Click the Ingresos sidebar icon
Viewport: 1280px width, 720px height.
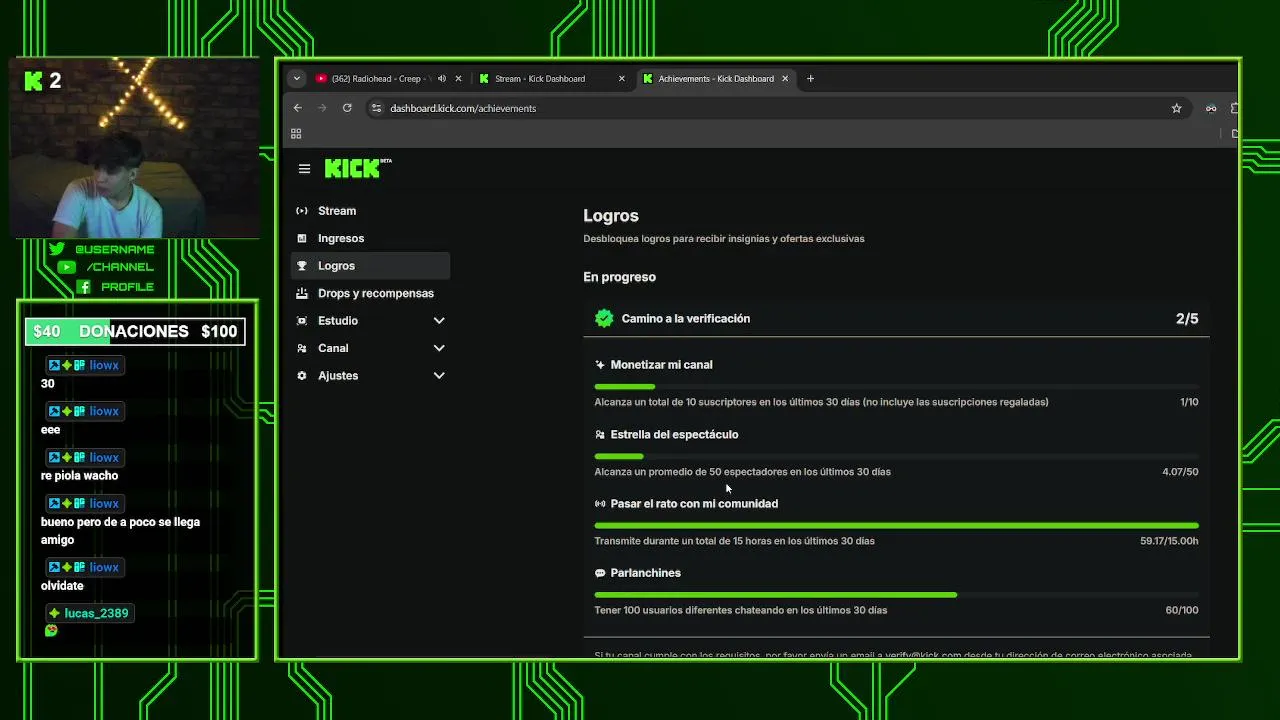(x=302, y=238)
